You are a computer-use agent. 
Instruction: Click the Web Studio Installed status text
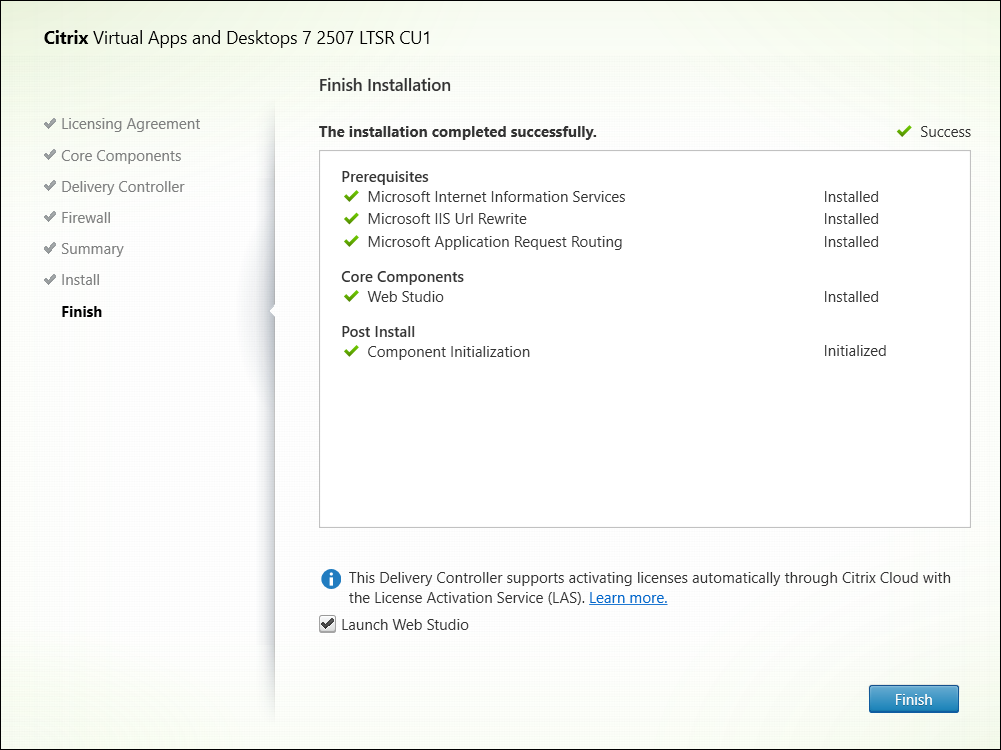tap(851, 297)
